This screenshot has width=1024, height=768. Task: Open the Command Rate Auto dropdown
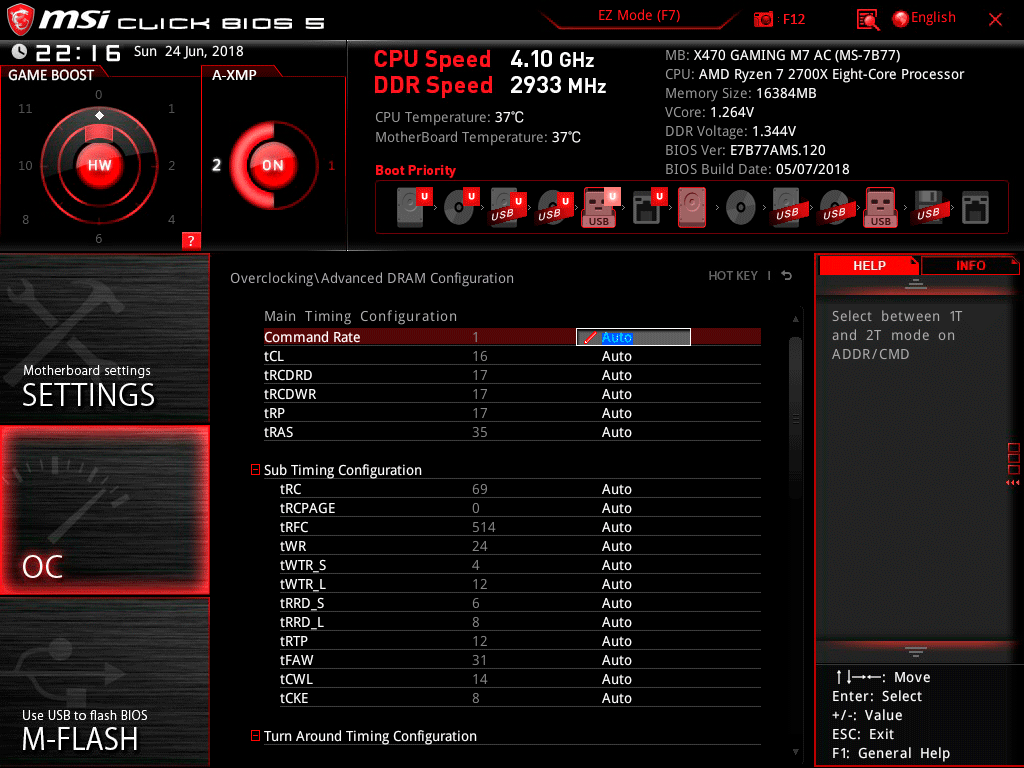pyautogui.click(x=633, y=337)
